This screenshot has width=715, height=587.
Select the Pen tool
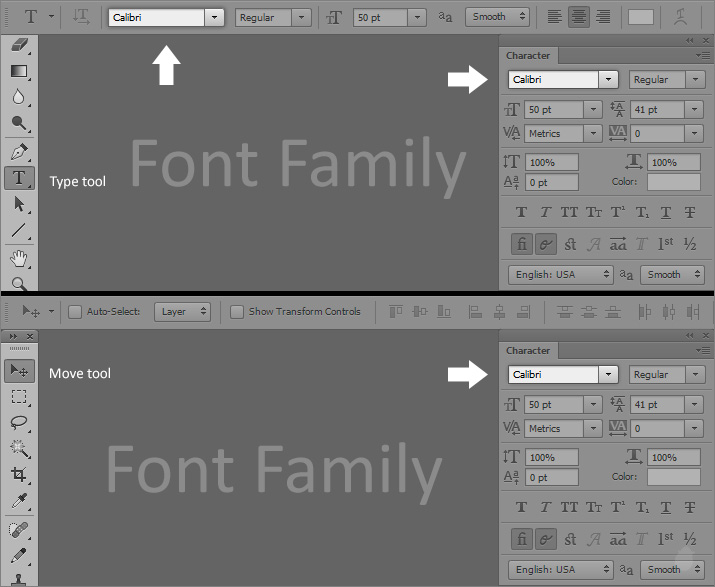tap(19, 152)
